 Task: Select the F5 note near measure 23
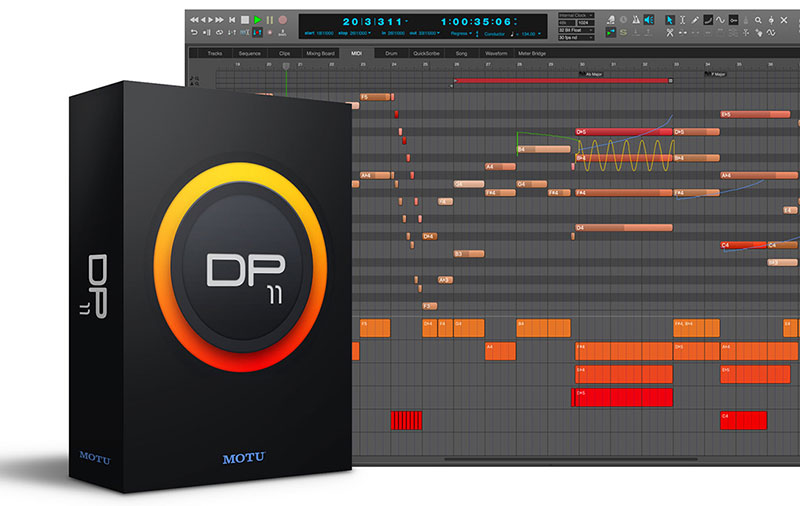(x=377, y=97)
